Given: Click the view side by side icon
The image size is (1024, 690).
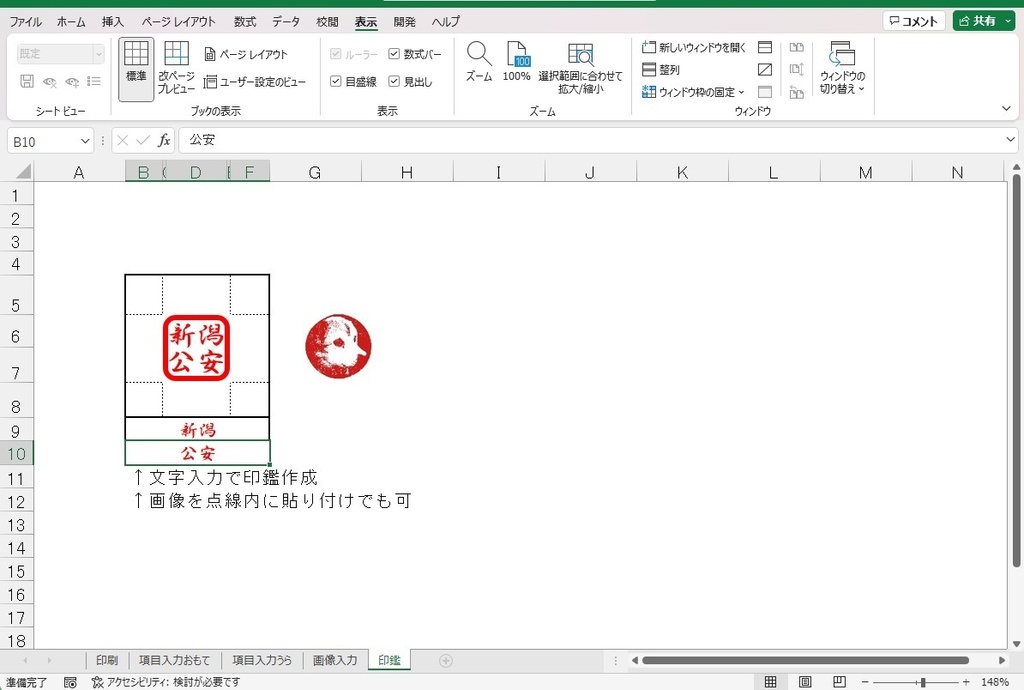Looking at the screenshot, I should [796, 47].
